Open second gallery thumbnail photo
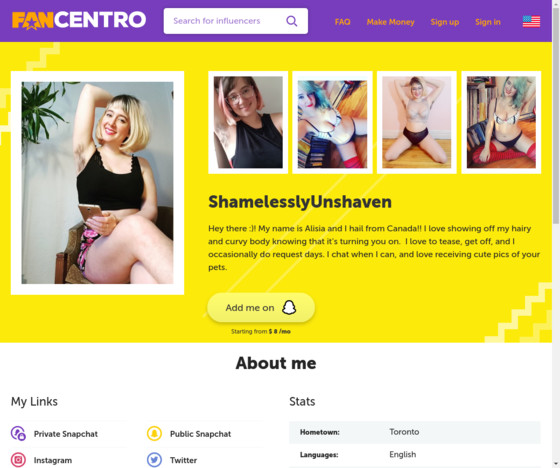This screenshot has height=468, width=560. [x=332, y=122]
